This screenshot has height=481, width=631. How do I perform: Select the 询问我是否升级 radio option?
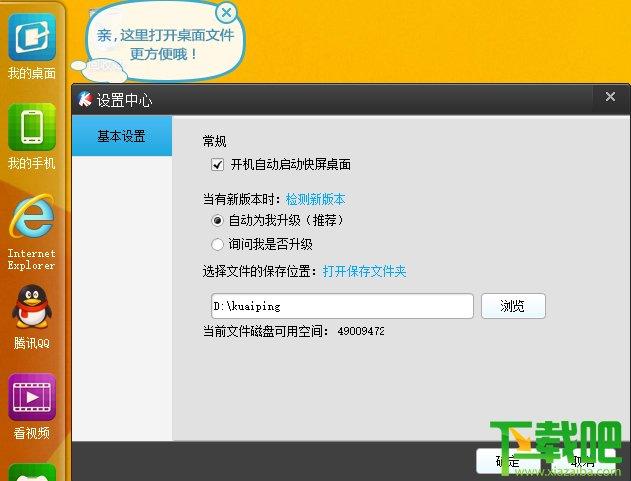[218, 244]
